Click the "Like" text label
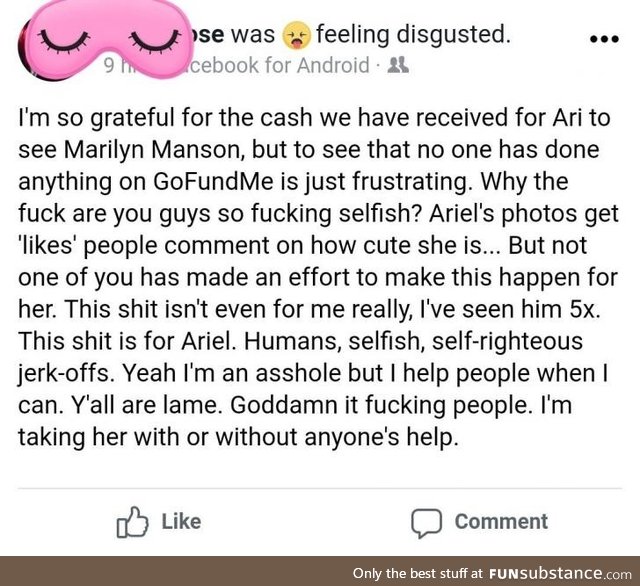The height and width of the screenshot is (586, 640). [181, 522]
